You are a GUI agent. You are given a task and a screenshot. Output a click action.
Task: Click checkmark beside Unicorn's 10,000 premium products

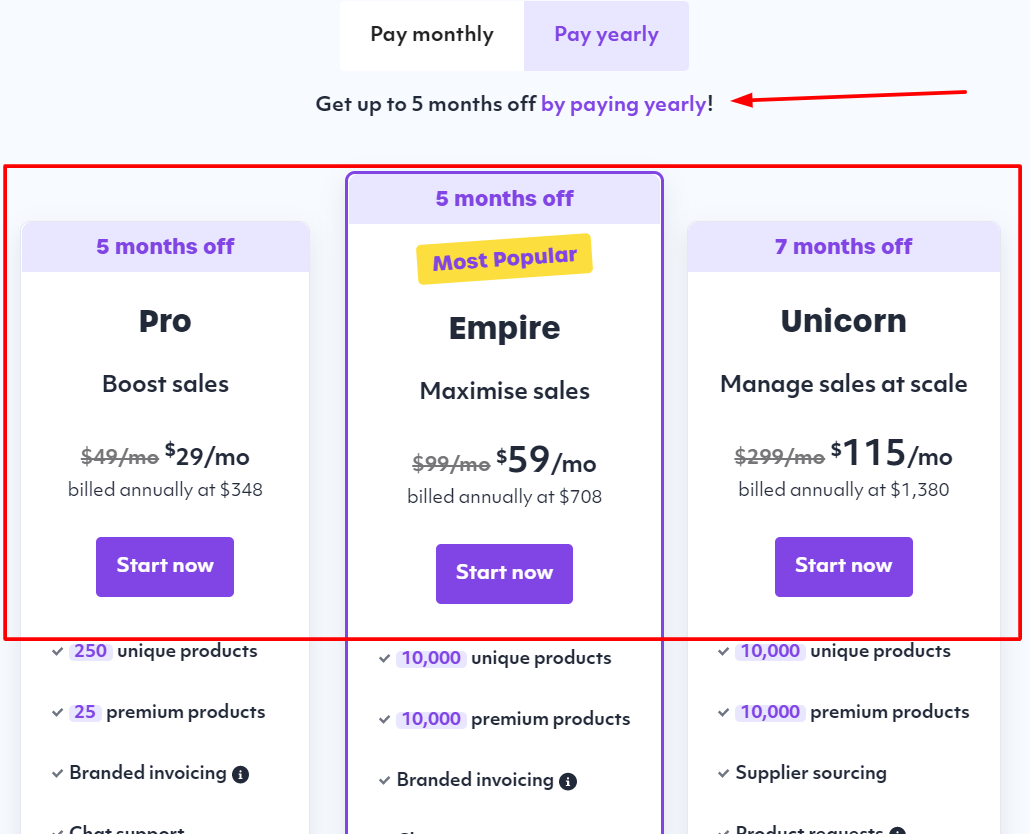click(723, 713)
